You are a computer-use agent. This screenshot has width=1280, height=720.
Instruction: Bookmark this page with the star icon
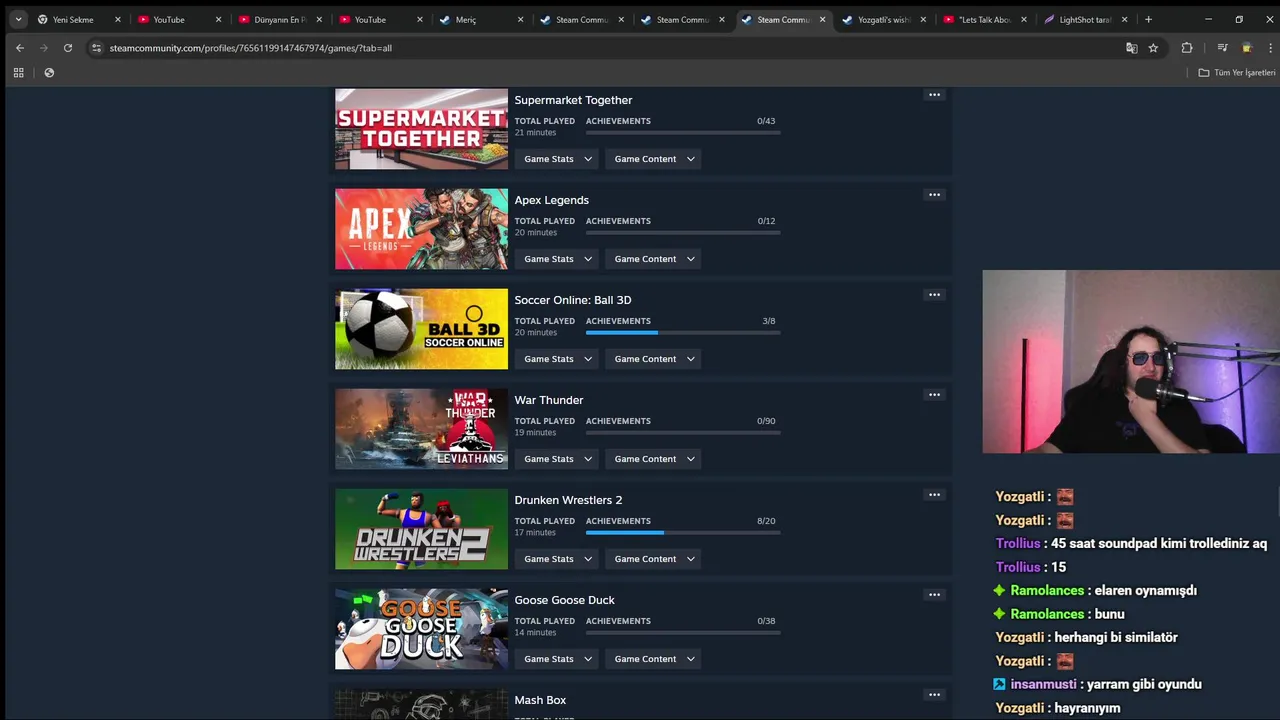pos(1153,48)
